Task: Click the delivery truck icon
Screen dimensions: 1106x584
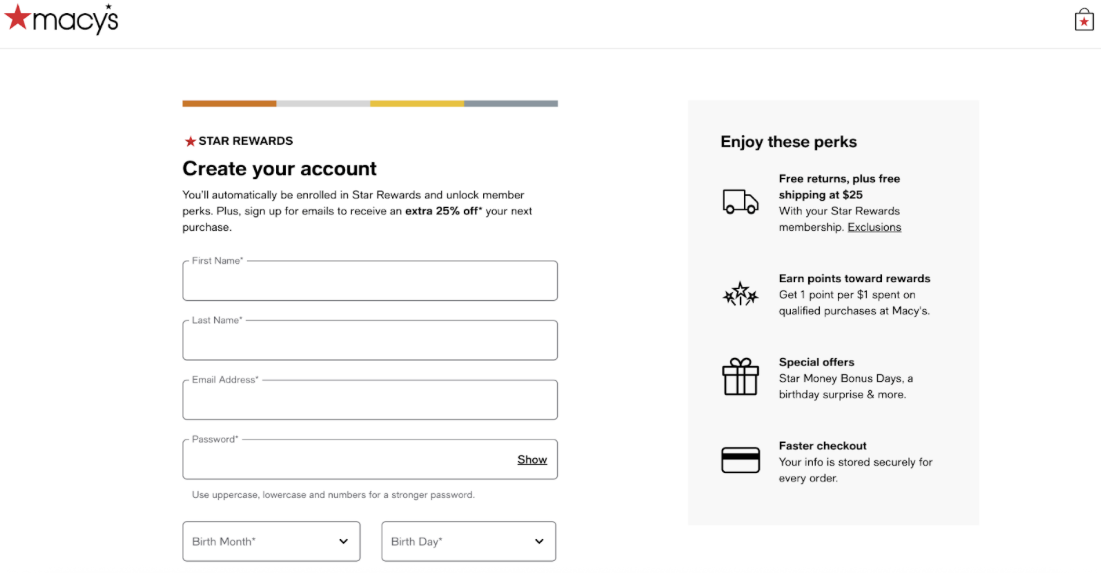Action: (x=740, y=202)
